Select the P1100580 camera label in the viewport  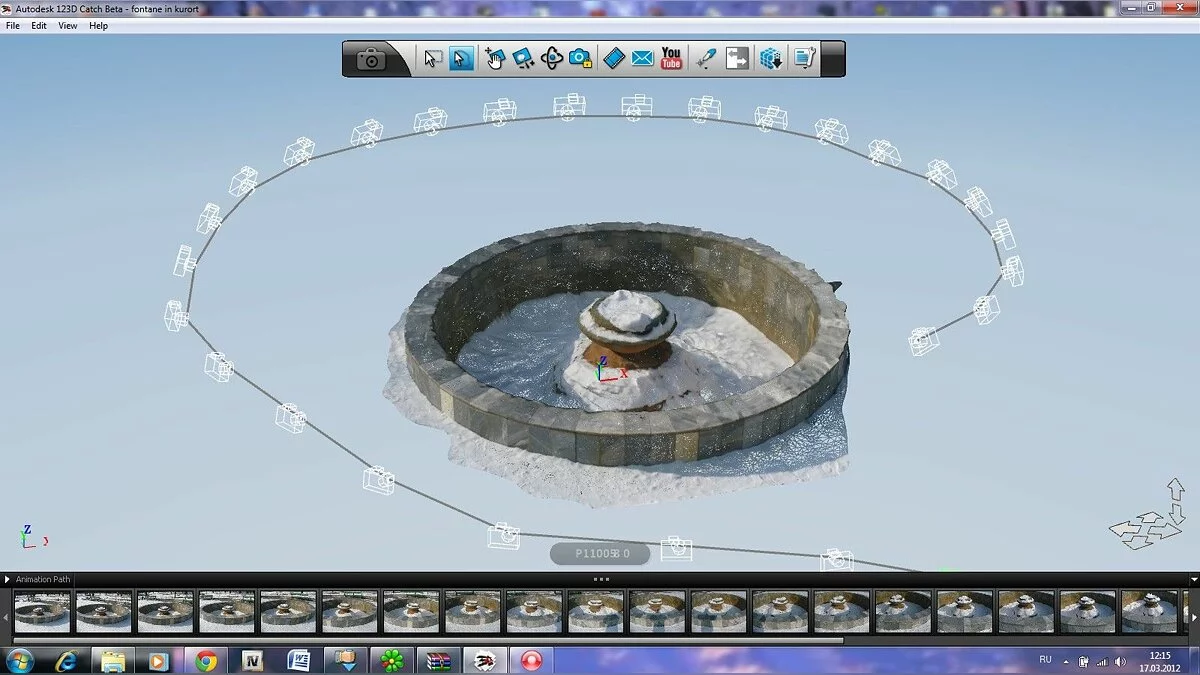(x=598, y=552)
